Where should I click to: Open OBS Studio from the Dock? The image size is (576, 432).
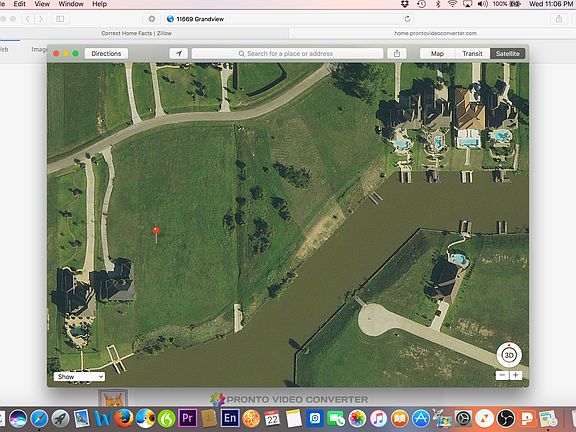tap(506, 418)
